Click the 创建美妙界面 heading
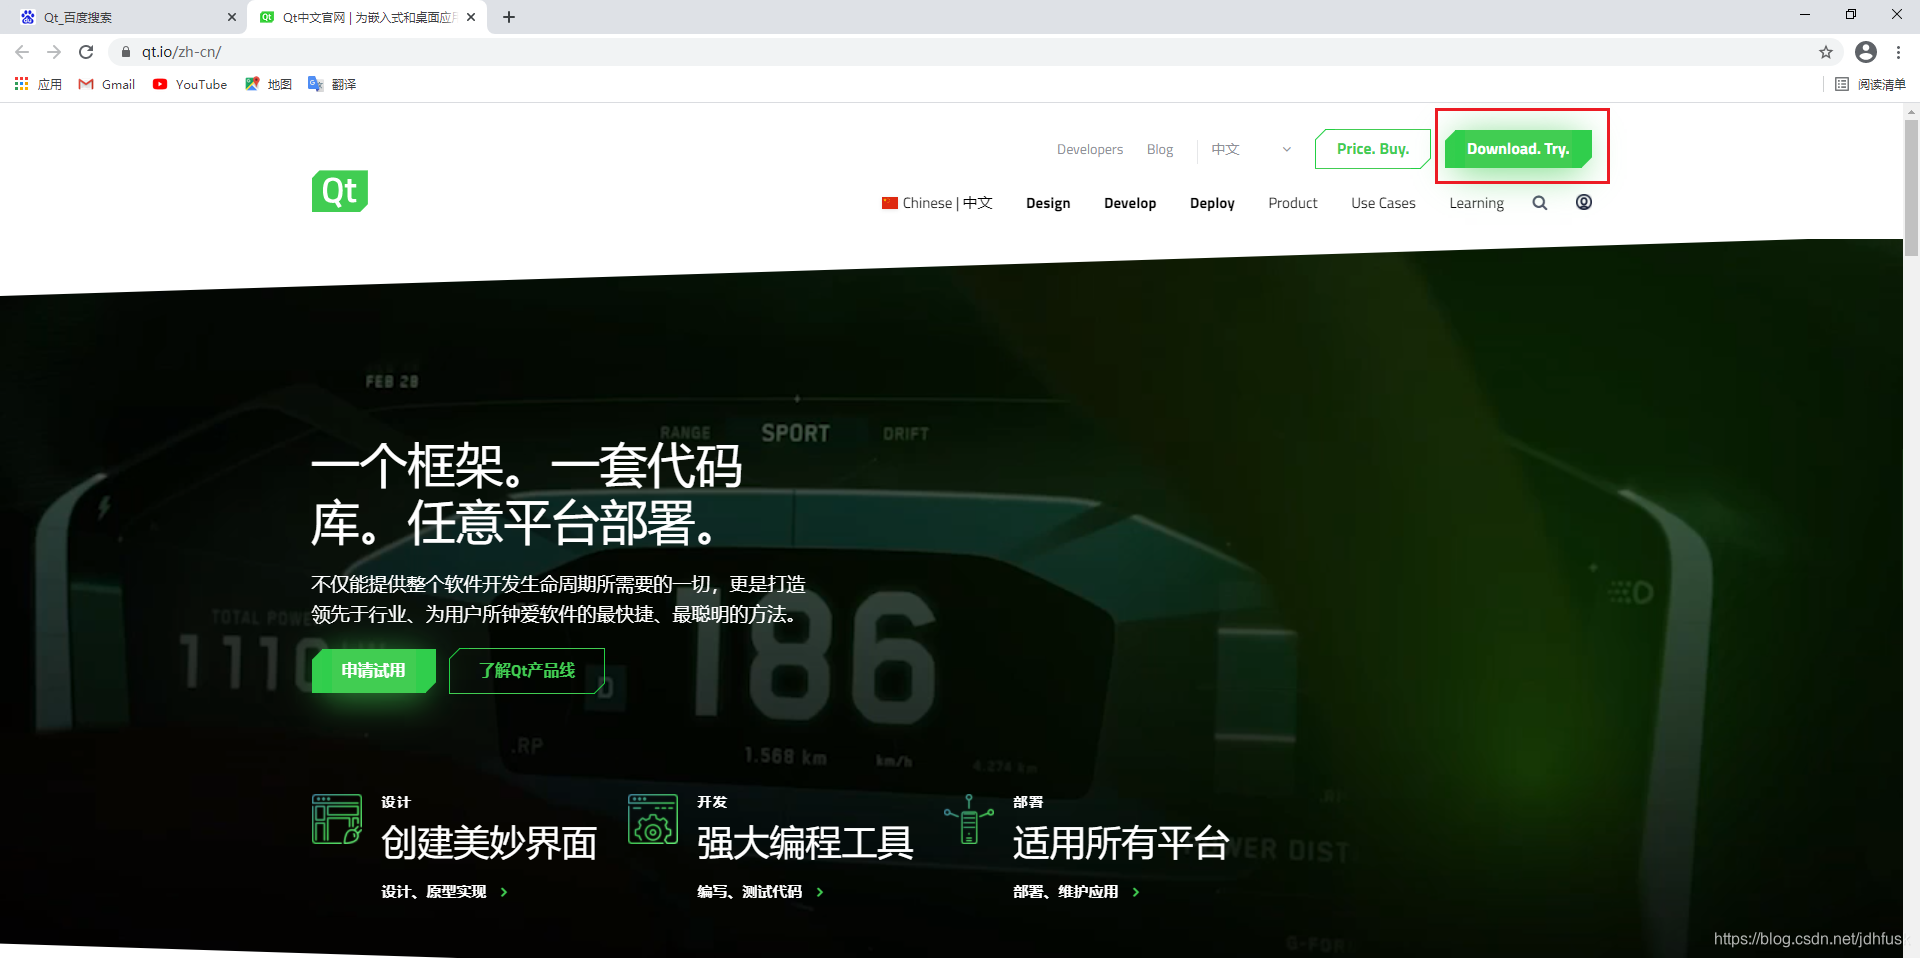Screen dimensions: 1920x958 pos(489,843)
